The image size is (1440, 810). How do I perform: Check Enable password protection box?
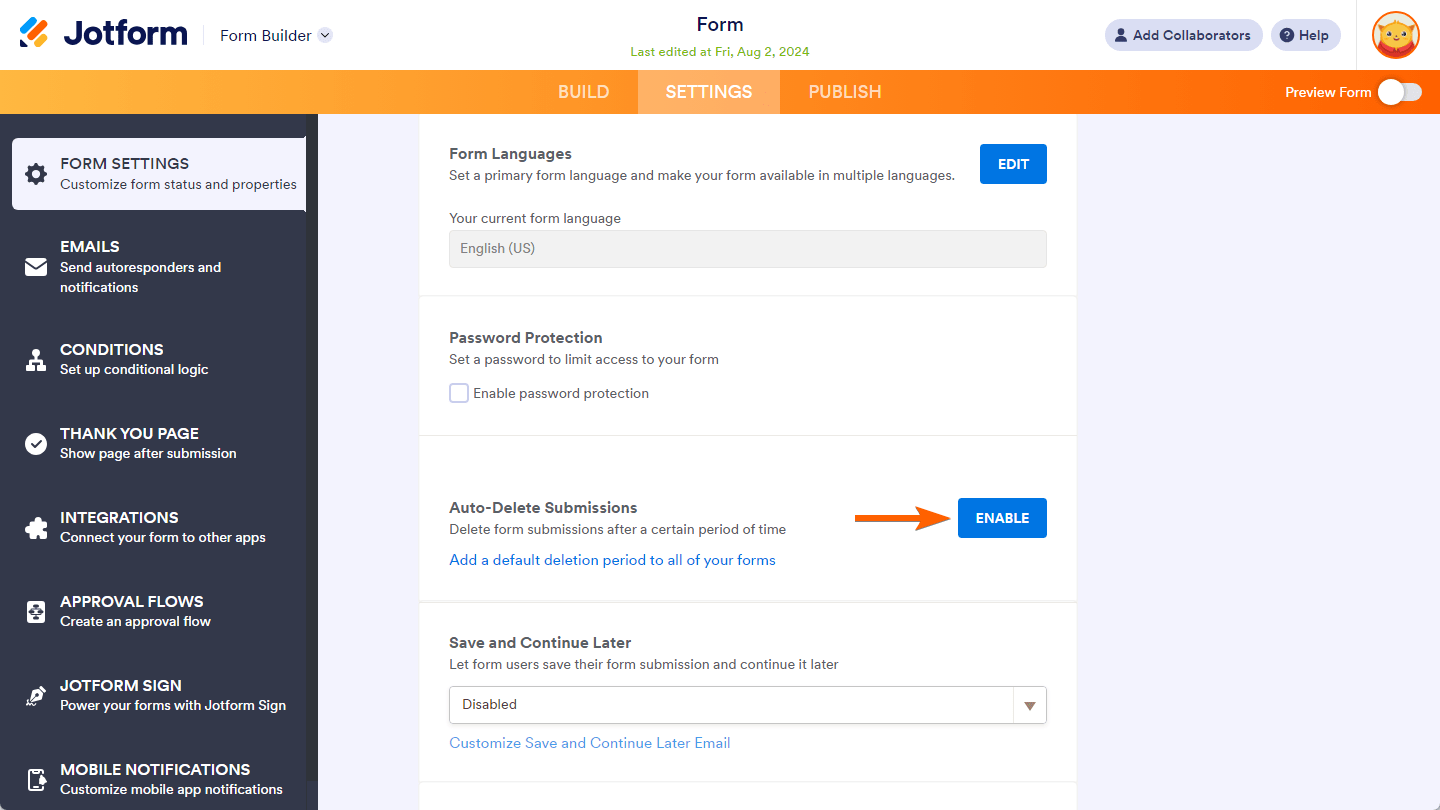coord(459,393)
